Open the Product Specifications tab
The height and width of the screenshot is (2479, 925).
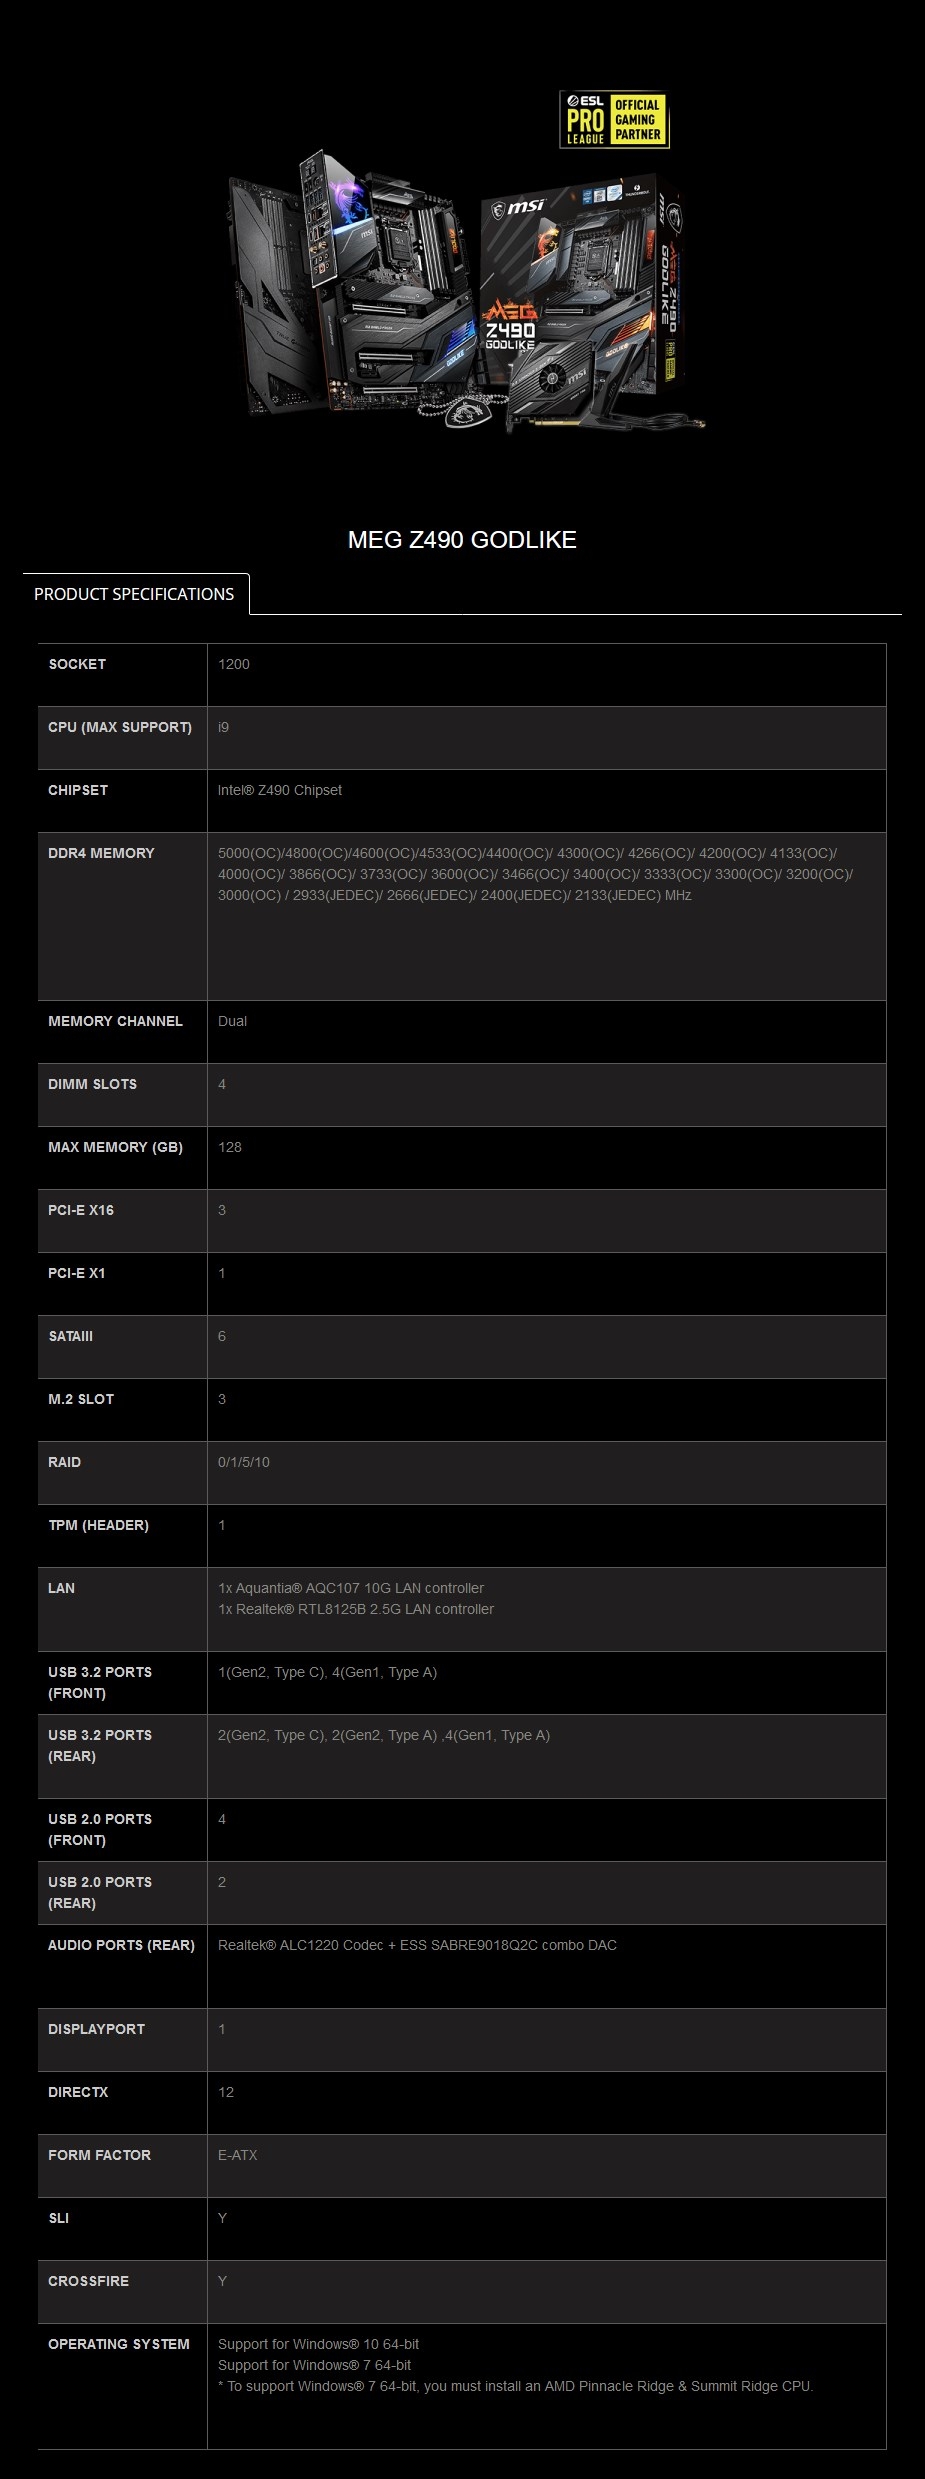click(134, 594)
